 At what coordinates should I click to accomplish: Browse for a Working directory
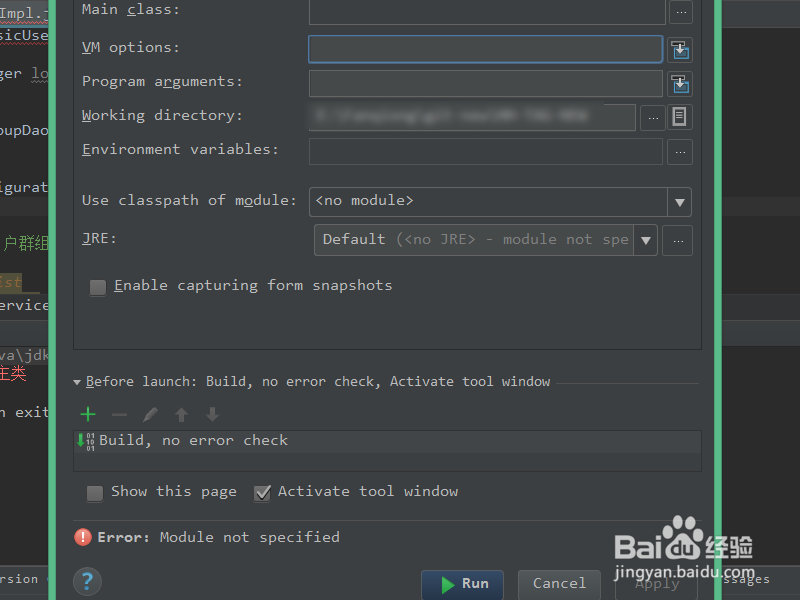pos(652,116)
